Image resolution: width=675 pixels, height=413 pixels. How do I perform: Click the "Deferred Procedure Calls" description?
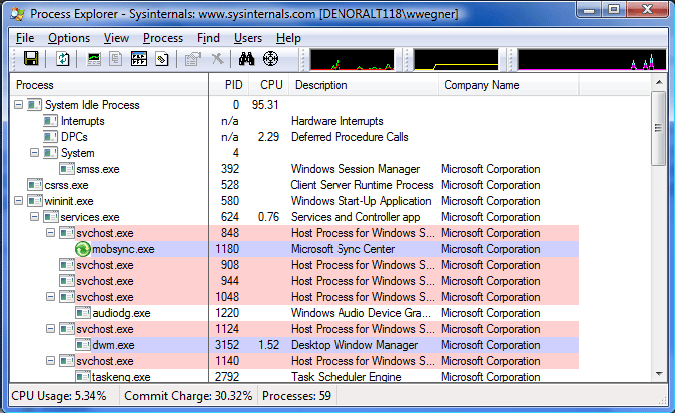[350, 137]
